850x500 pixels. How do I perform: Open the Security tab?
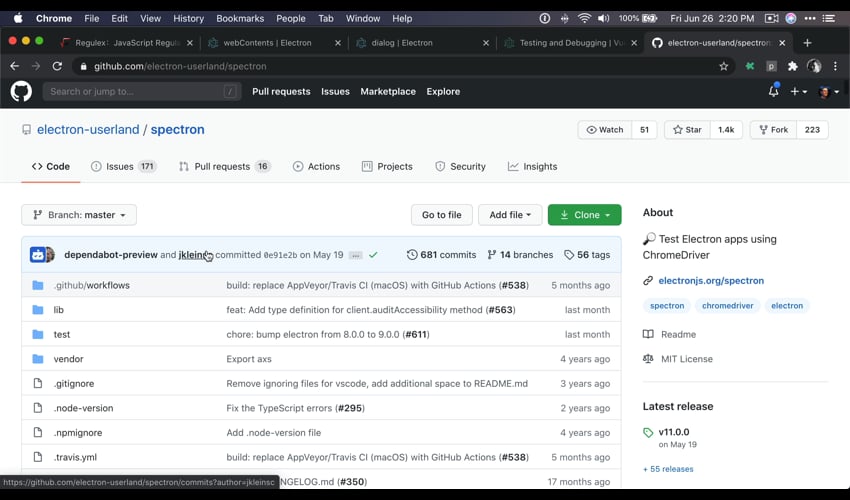tap(460, 166)
